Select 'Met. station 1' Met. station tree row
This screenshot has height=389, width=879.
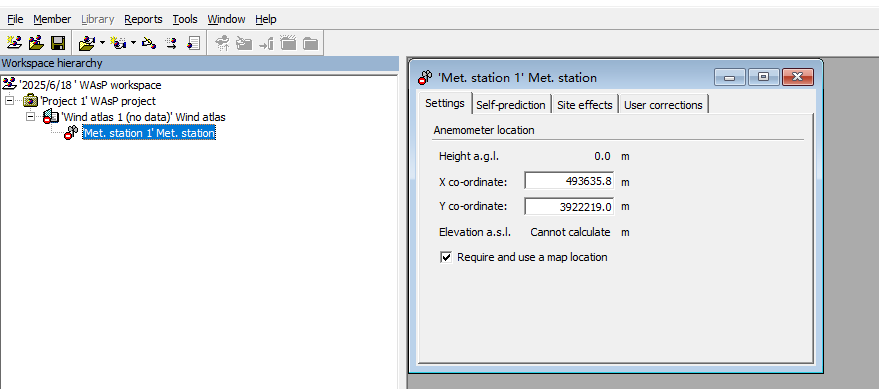tap(149, 133)
